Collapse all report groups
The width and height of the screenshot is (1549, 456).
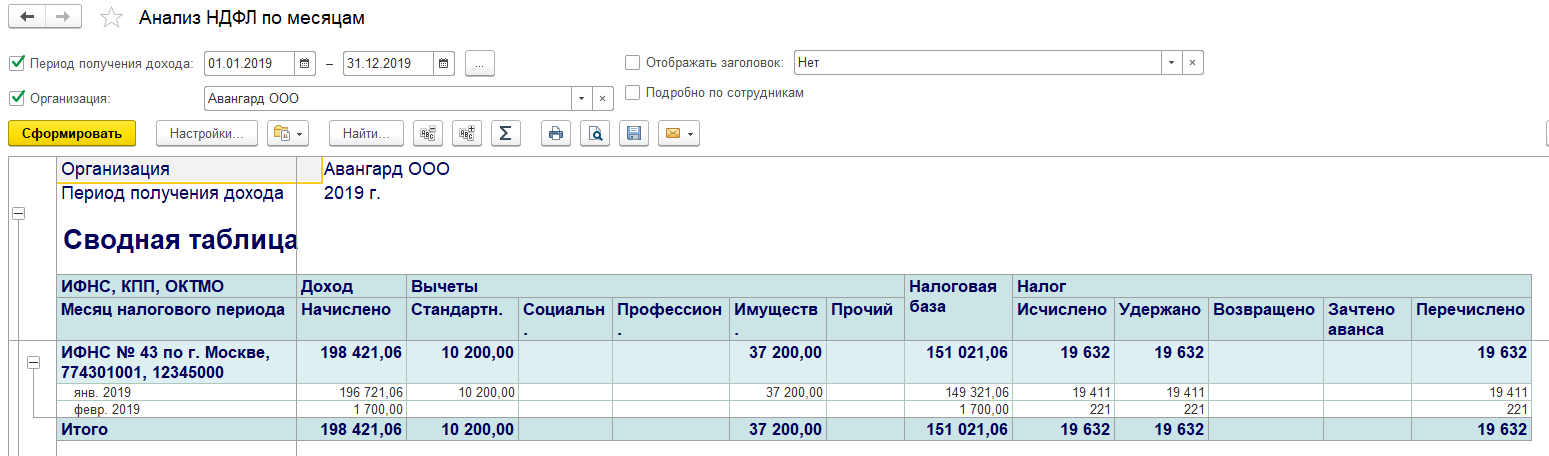(428, 133)
